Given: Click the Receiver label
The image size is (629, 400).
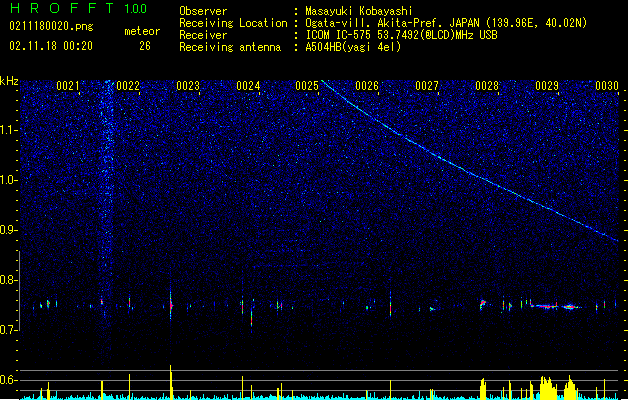Looking at the screenshot, I should (203, 35).
